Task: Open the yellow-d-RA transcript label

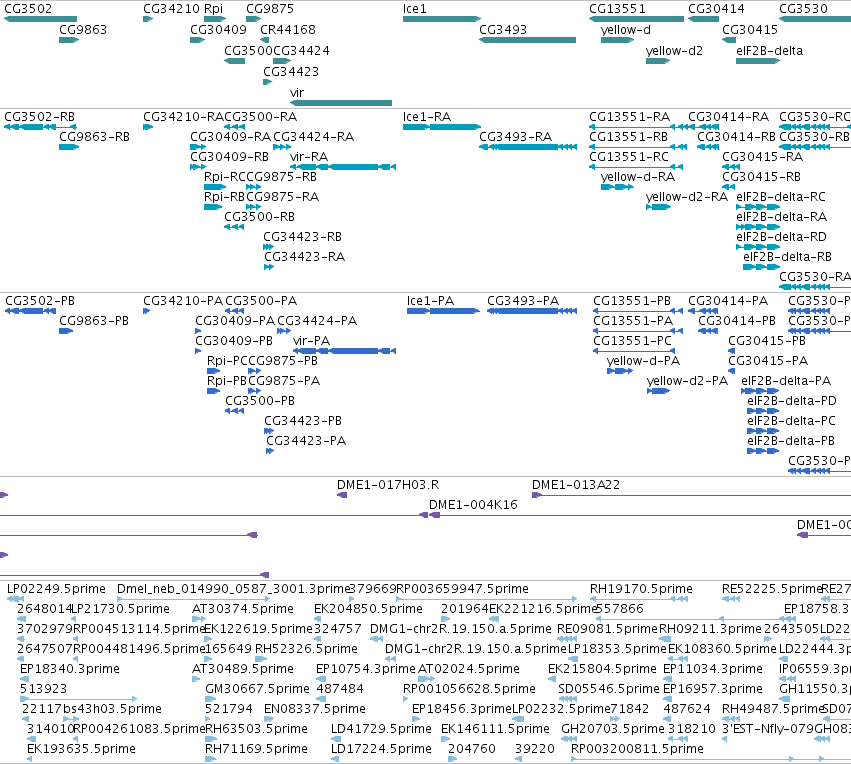Action: tap(638, 177)
